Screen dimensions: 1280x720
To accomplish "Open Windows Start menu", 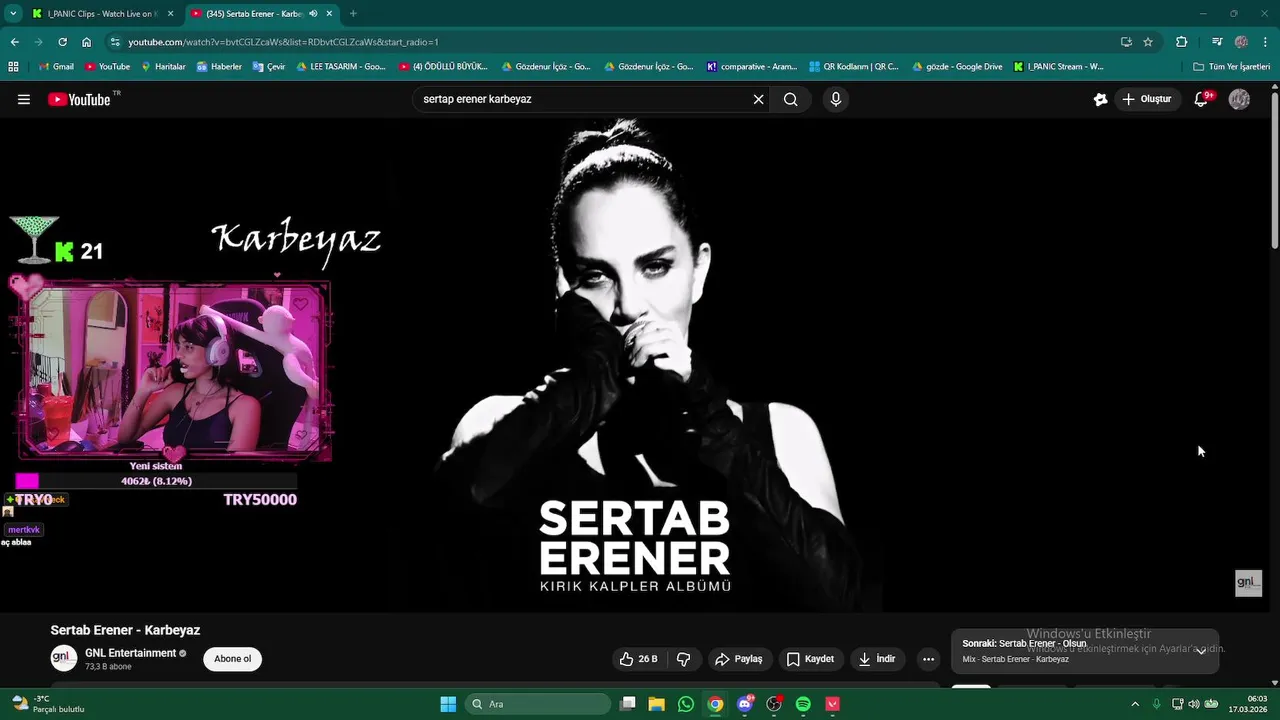I will click(448, 704).
